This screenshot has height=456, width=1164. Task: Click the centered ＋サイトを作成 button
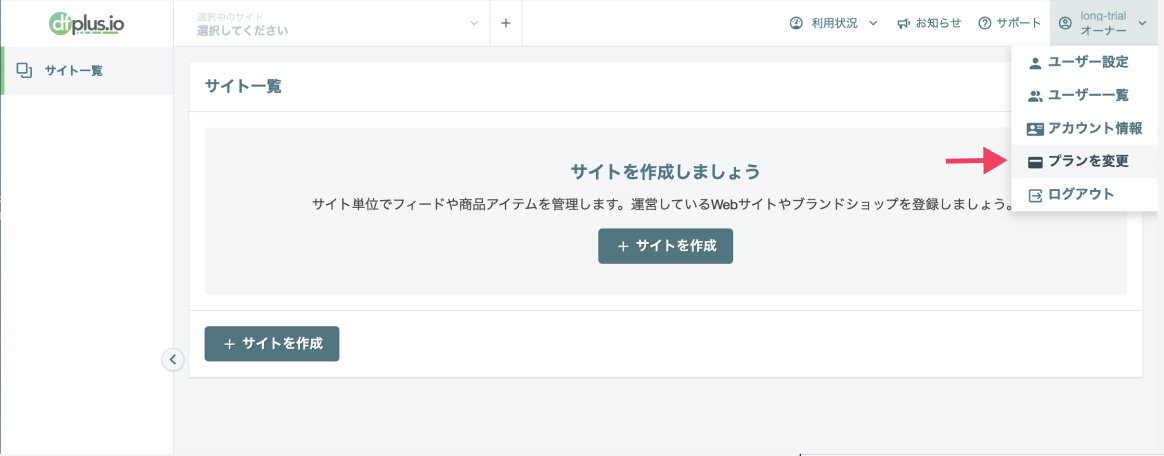pos(665,246)
